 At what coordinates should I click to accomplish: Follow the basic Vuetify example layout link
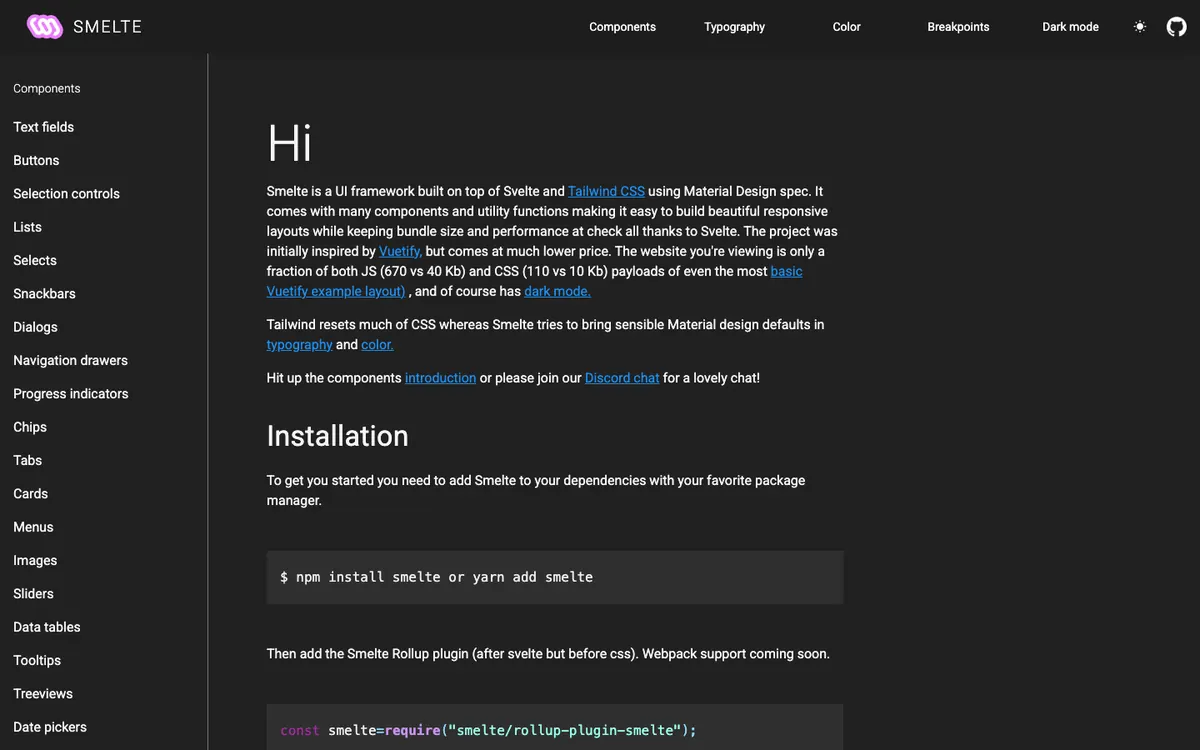click(336, 291)
